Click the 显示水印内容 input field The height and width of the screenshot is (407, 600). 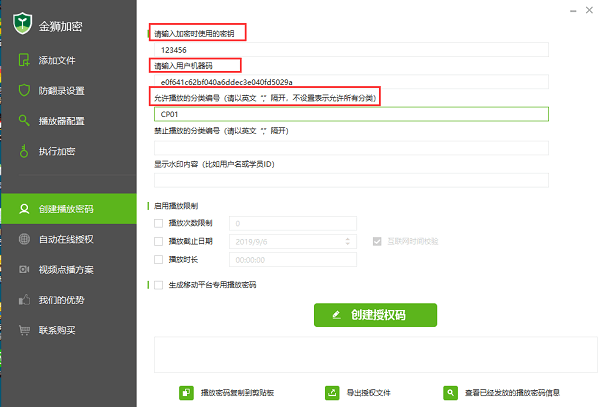pyautogui.click(x=350, y=181)
